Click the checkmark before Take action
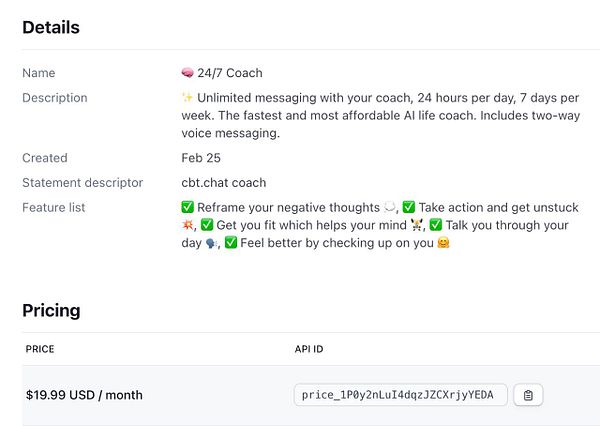The width and height of the screenshot is (600, 426). coord(408,208)
